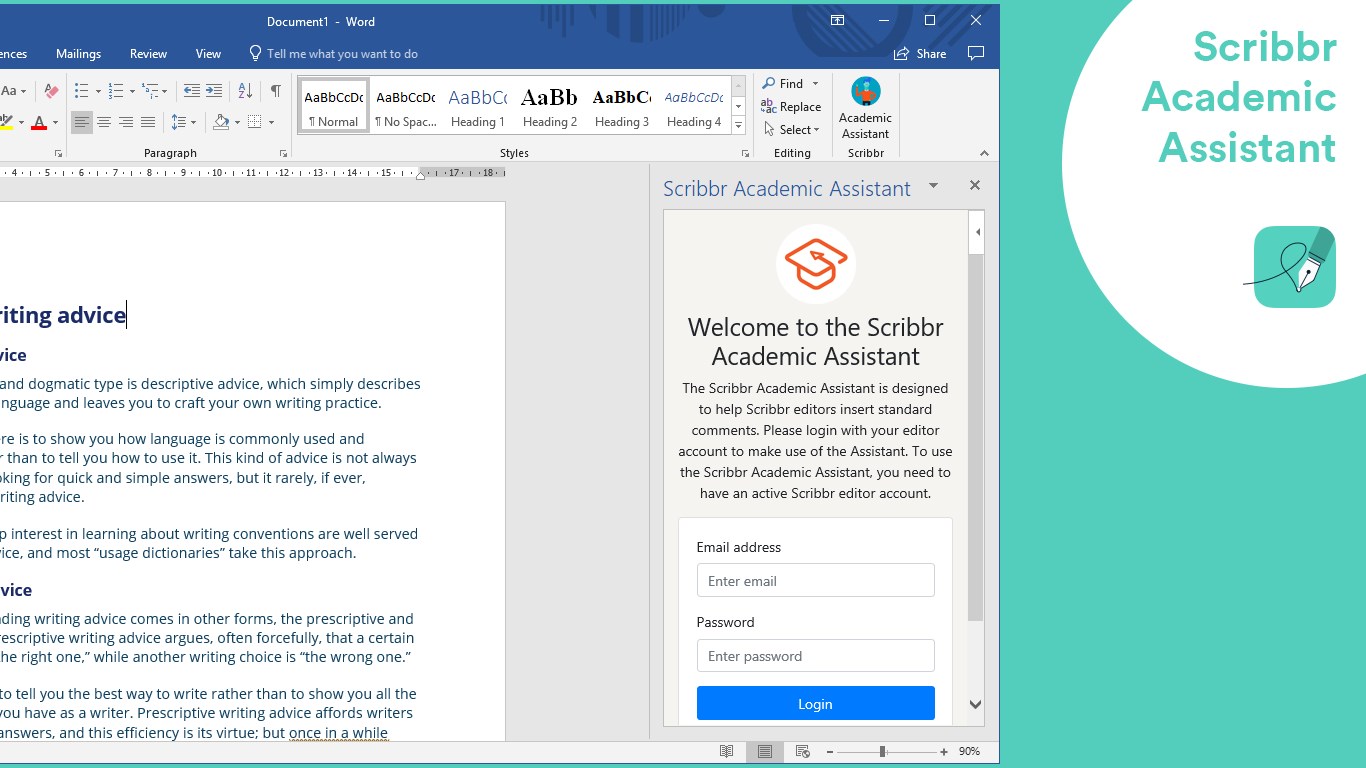Apply the Heading 3 style
Image resolution: width=1366 pixels, height=768 pixels.
[x=621, y=106]
